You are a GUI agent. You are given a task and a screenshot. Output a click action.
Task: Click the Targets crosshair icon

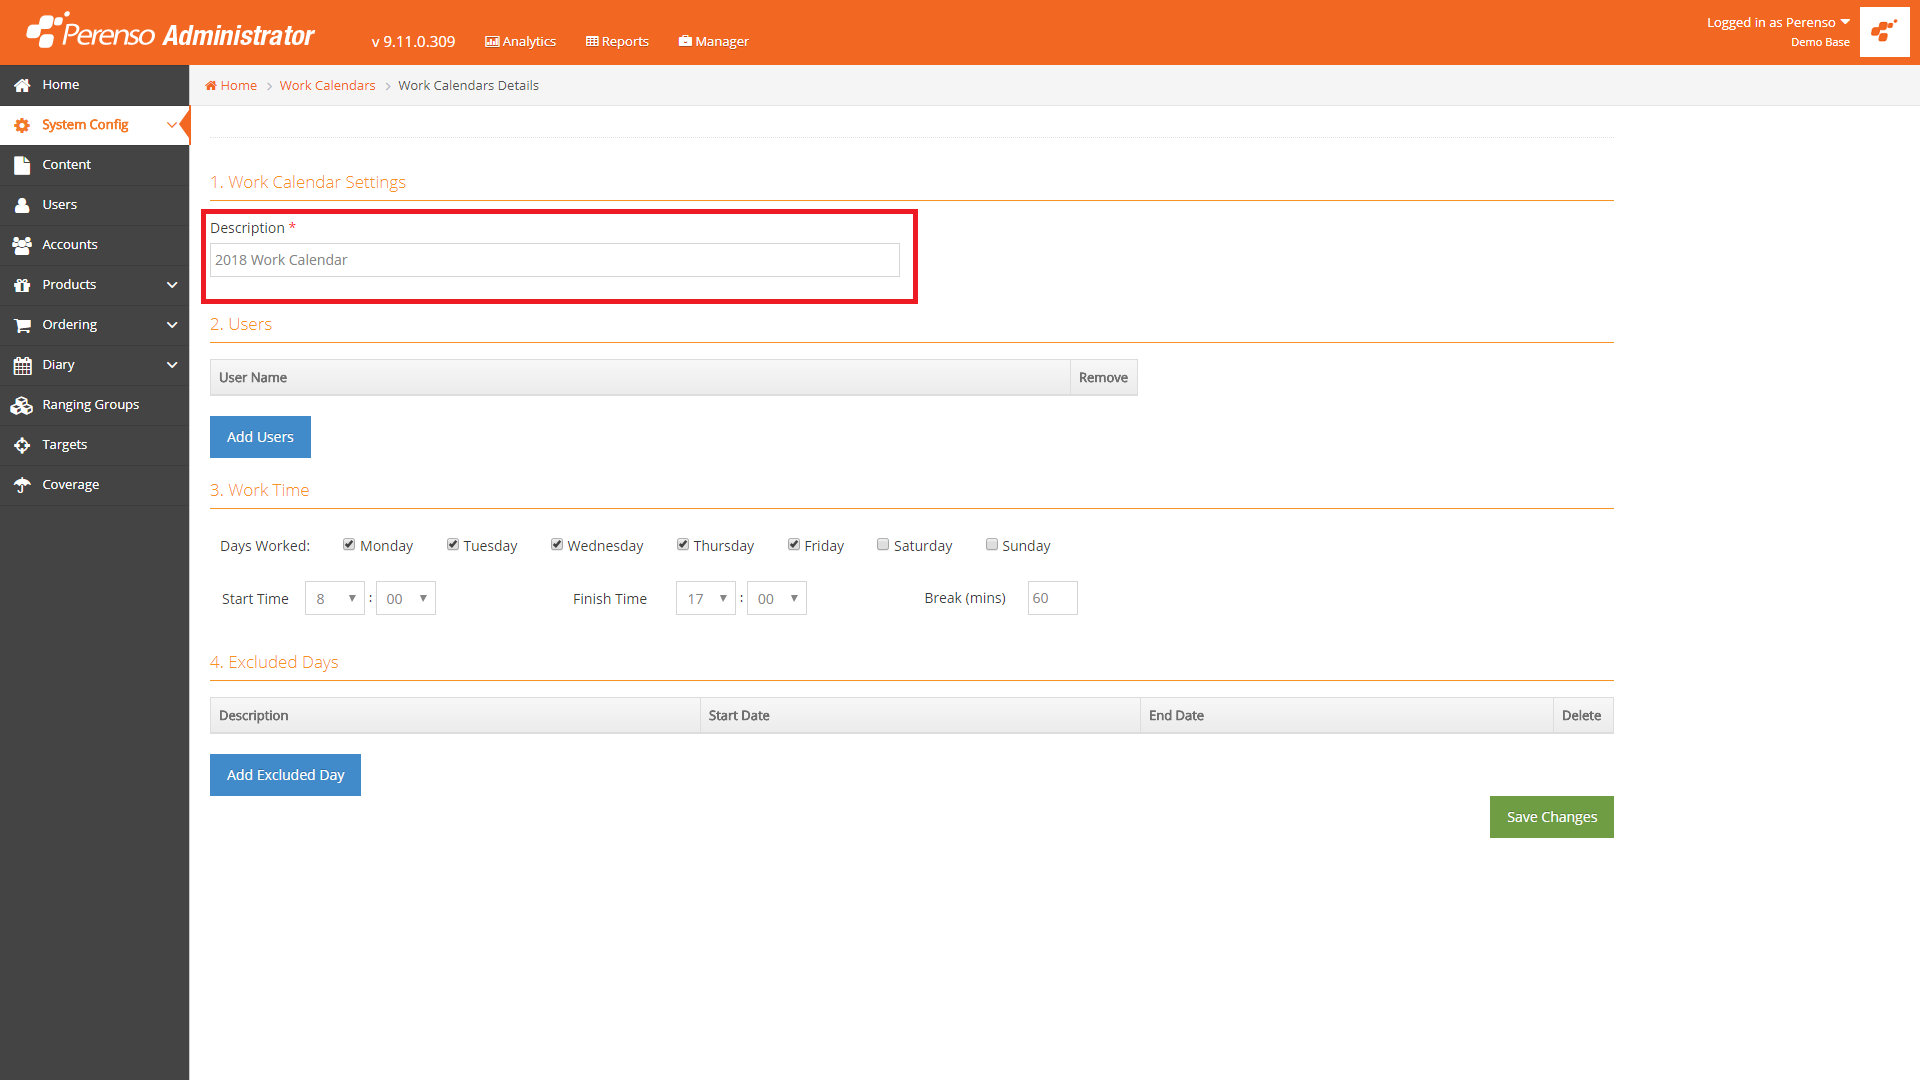click(x=22, y=445)
